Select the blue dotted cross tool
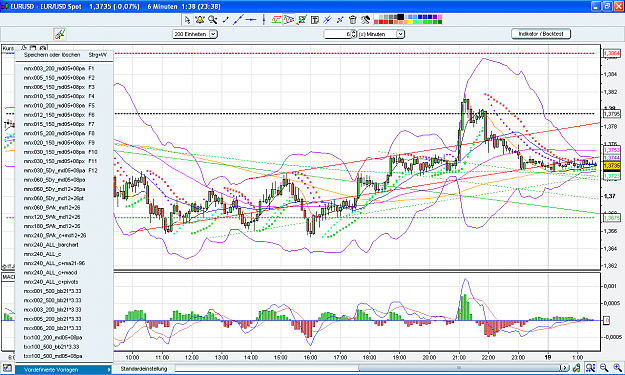 coord(340,20)
